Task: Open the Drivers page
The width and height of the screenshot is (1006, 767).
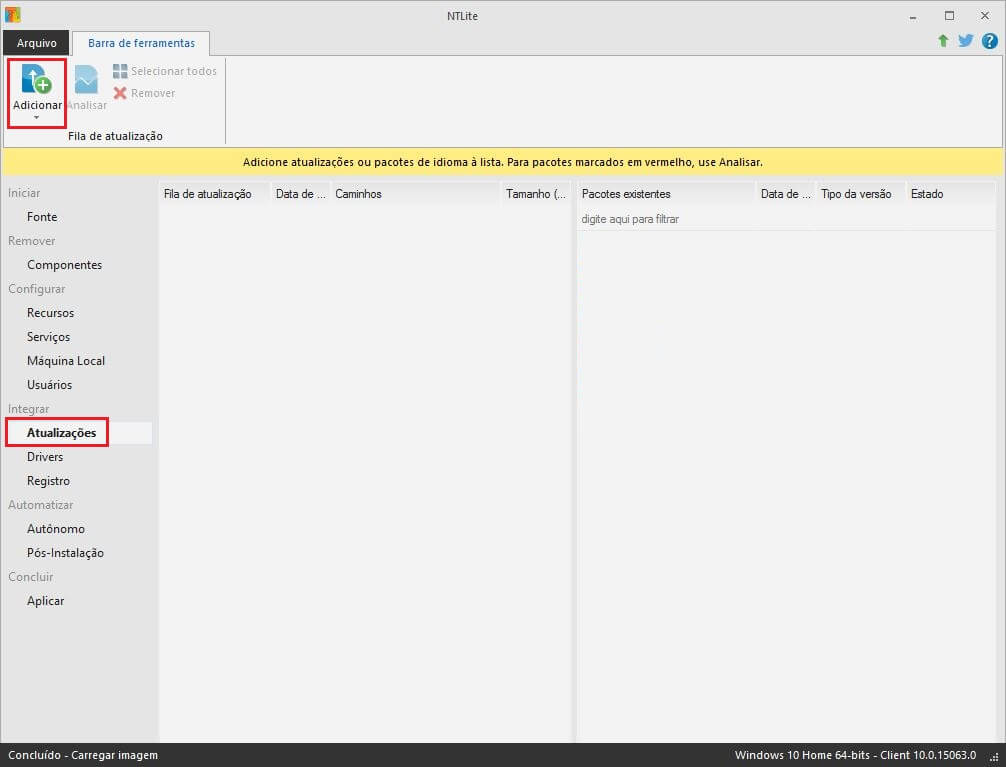Action: pyautogui.click(x=45, y=457)
